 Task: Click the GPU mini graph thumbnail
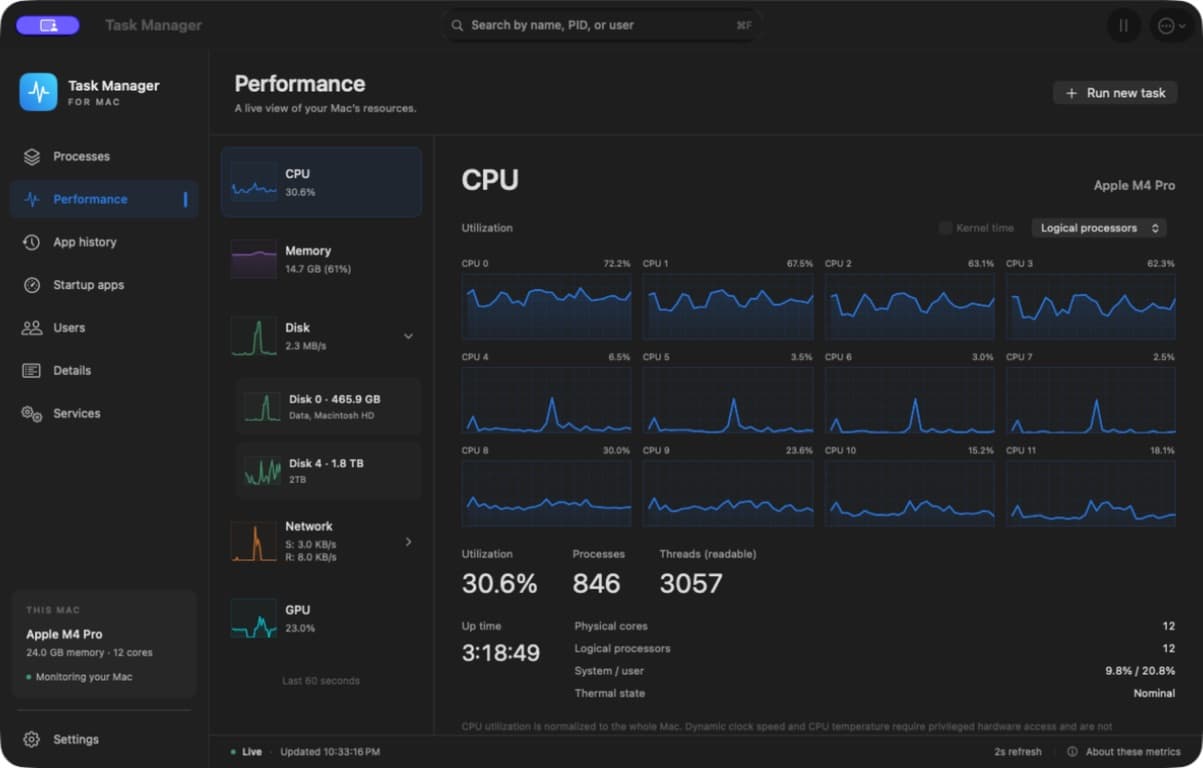point(254,618)
